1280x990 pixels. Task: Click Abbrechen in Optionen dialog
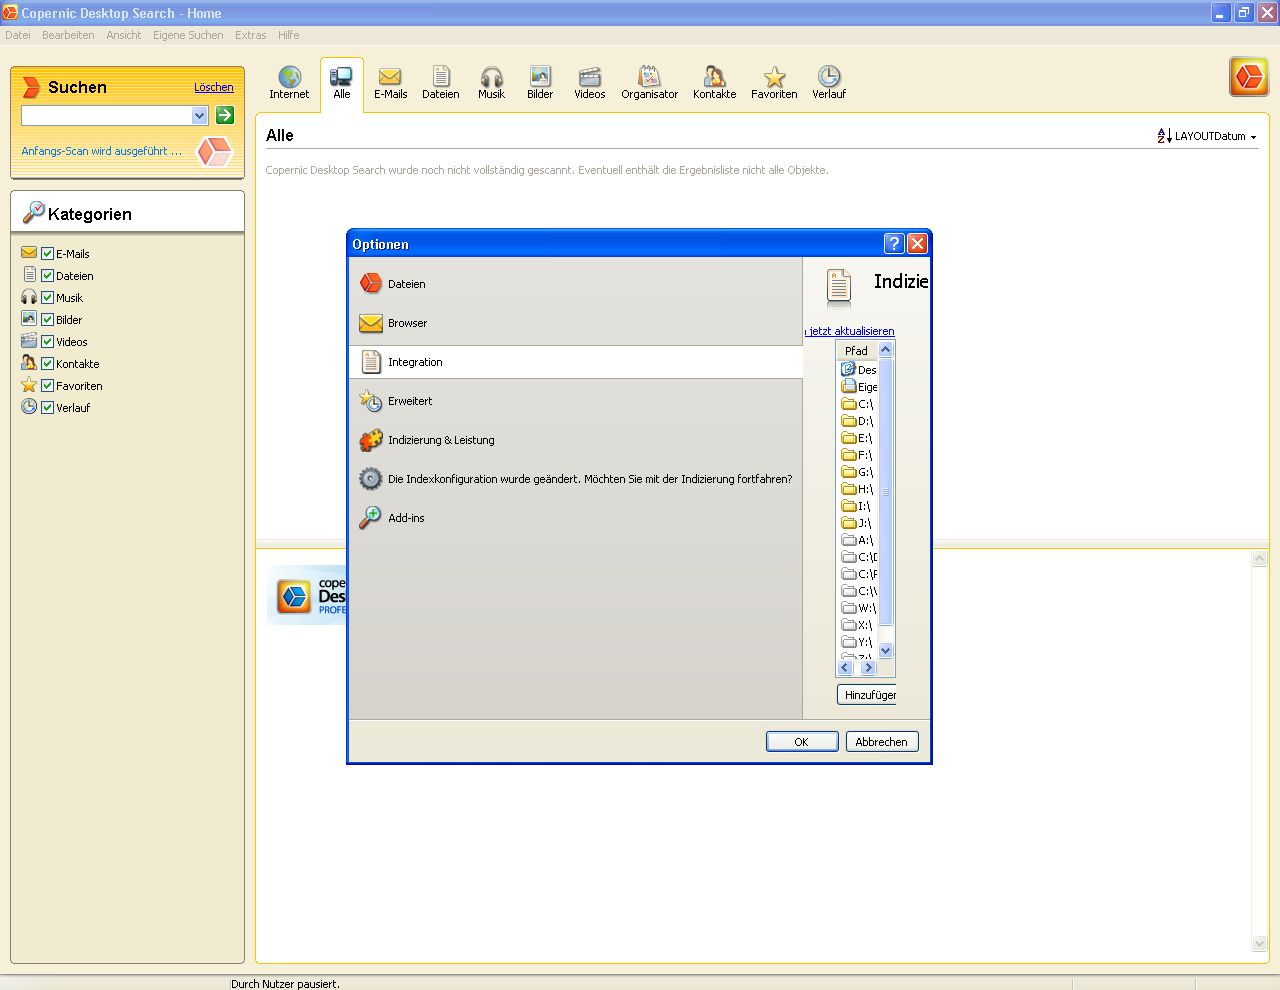point(882,742)
